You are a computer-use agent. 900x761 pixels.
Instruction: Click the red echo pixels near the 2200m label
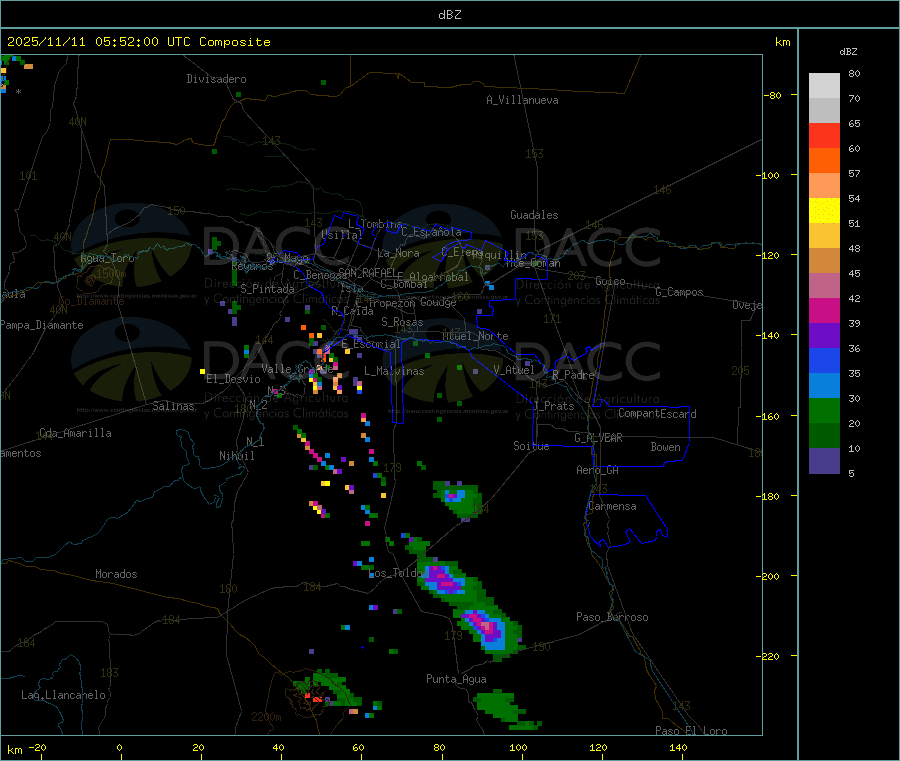(x=313, y=698)
